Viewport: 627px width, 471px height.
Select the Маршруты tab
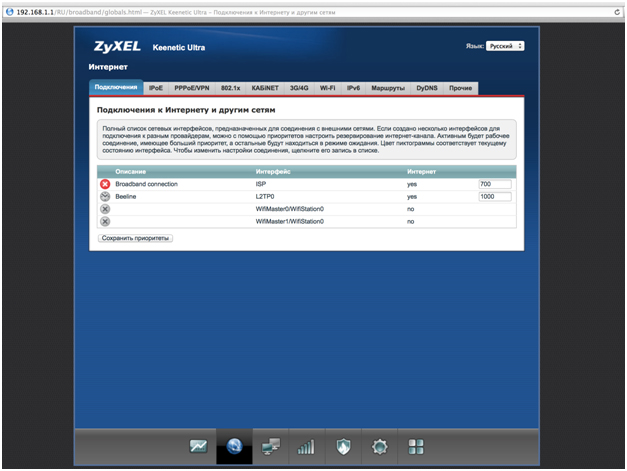[x=388, y=88]
